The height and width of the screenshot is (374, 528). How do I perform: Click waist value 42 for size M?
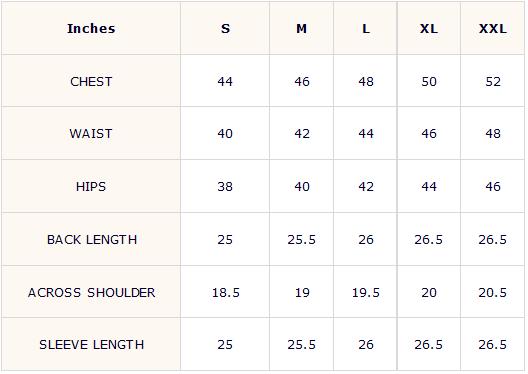tap(302, 134)
